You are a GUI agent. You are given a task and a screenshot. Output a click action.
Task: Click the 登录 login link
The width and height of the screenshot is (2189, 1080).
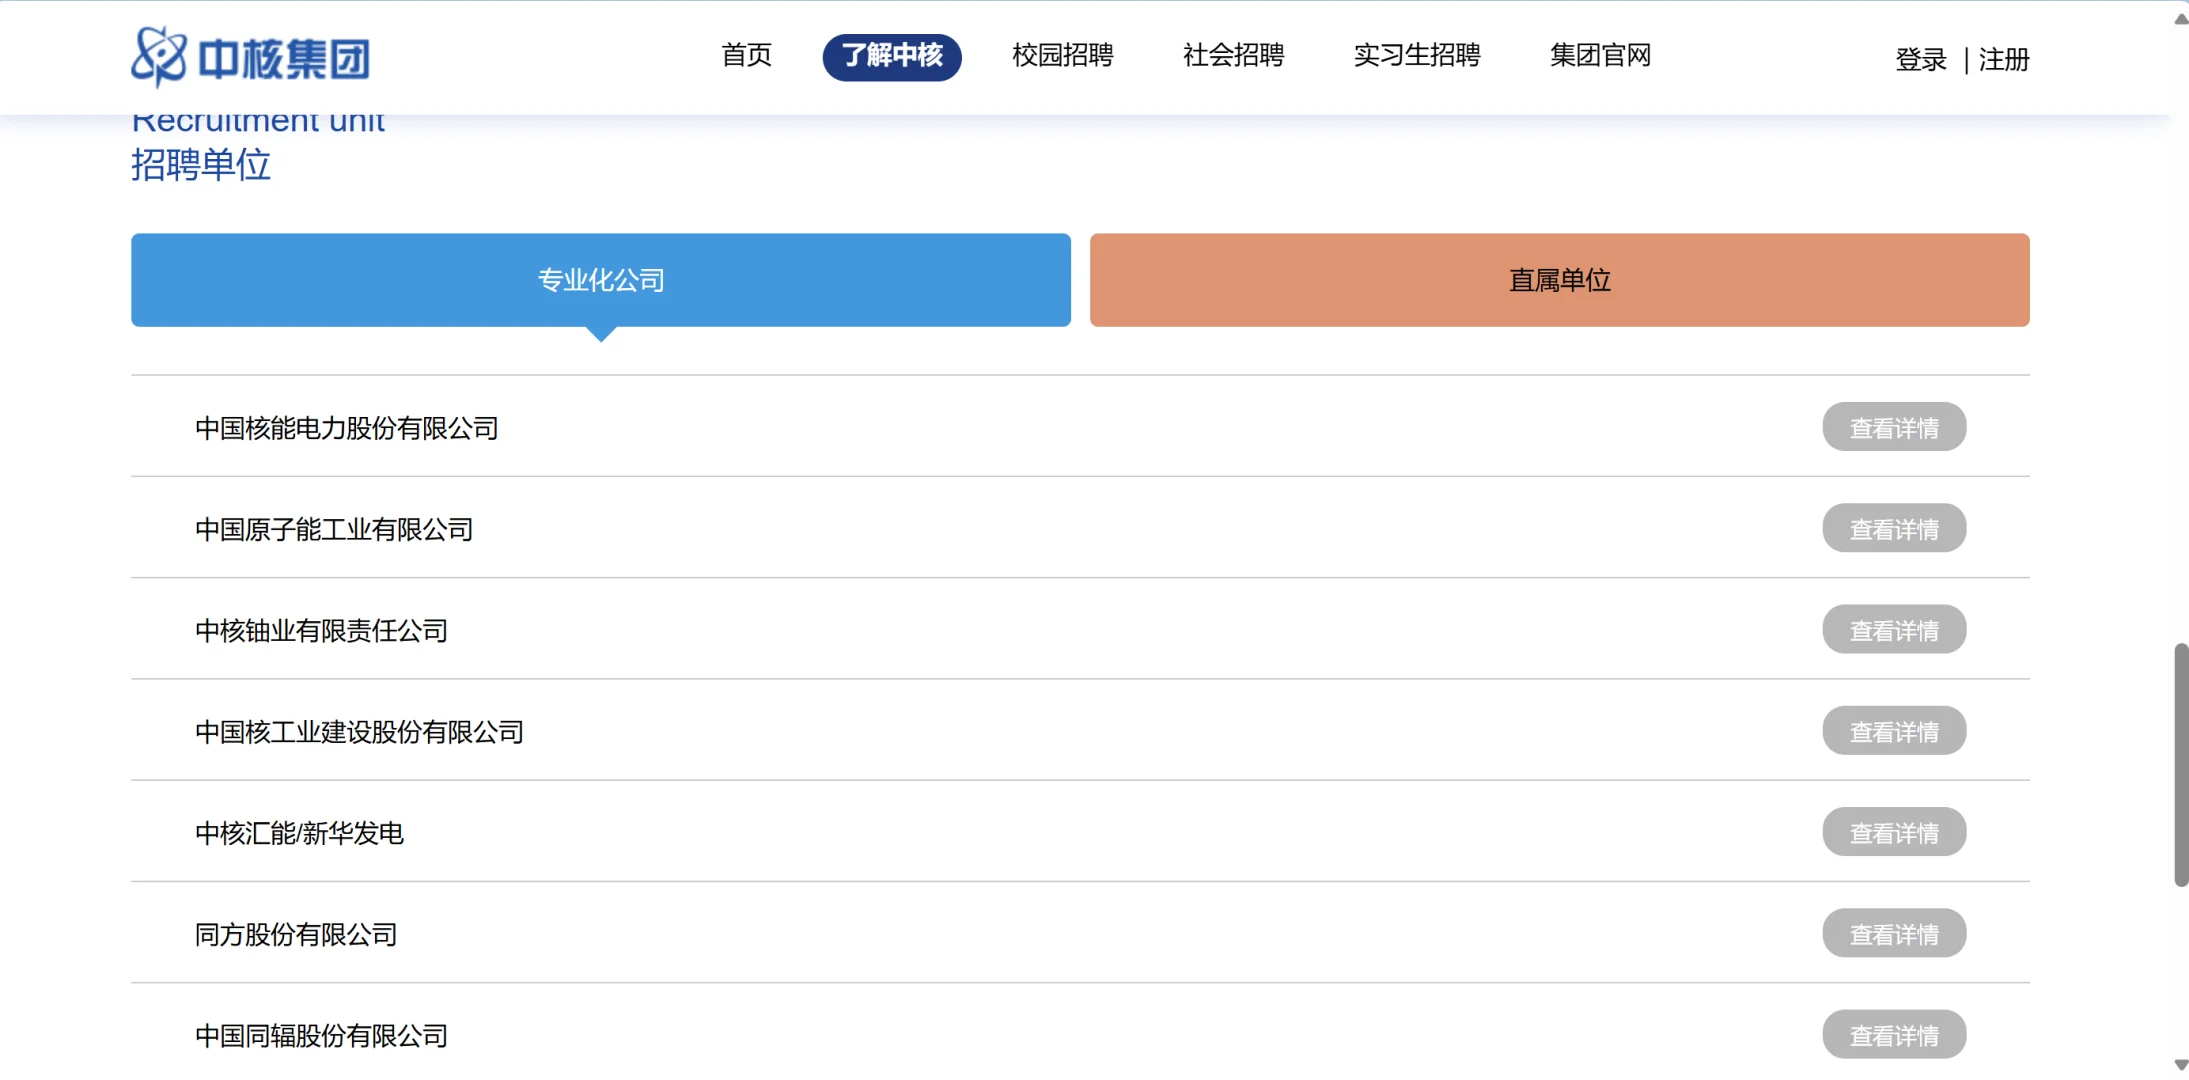point(1920,60)
